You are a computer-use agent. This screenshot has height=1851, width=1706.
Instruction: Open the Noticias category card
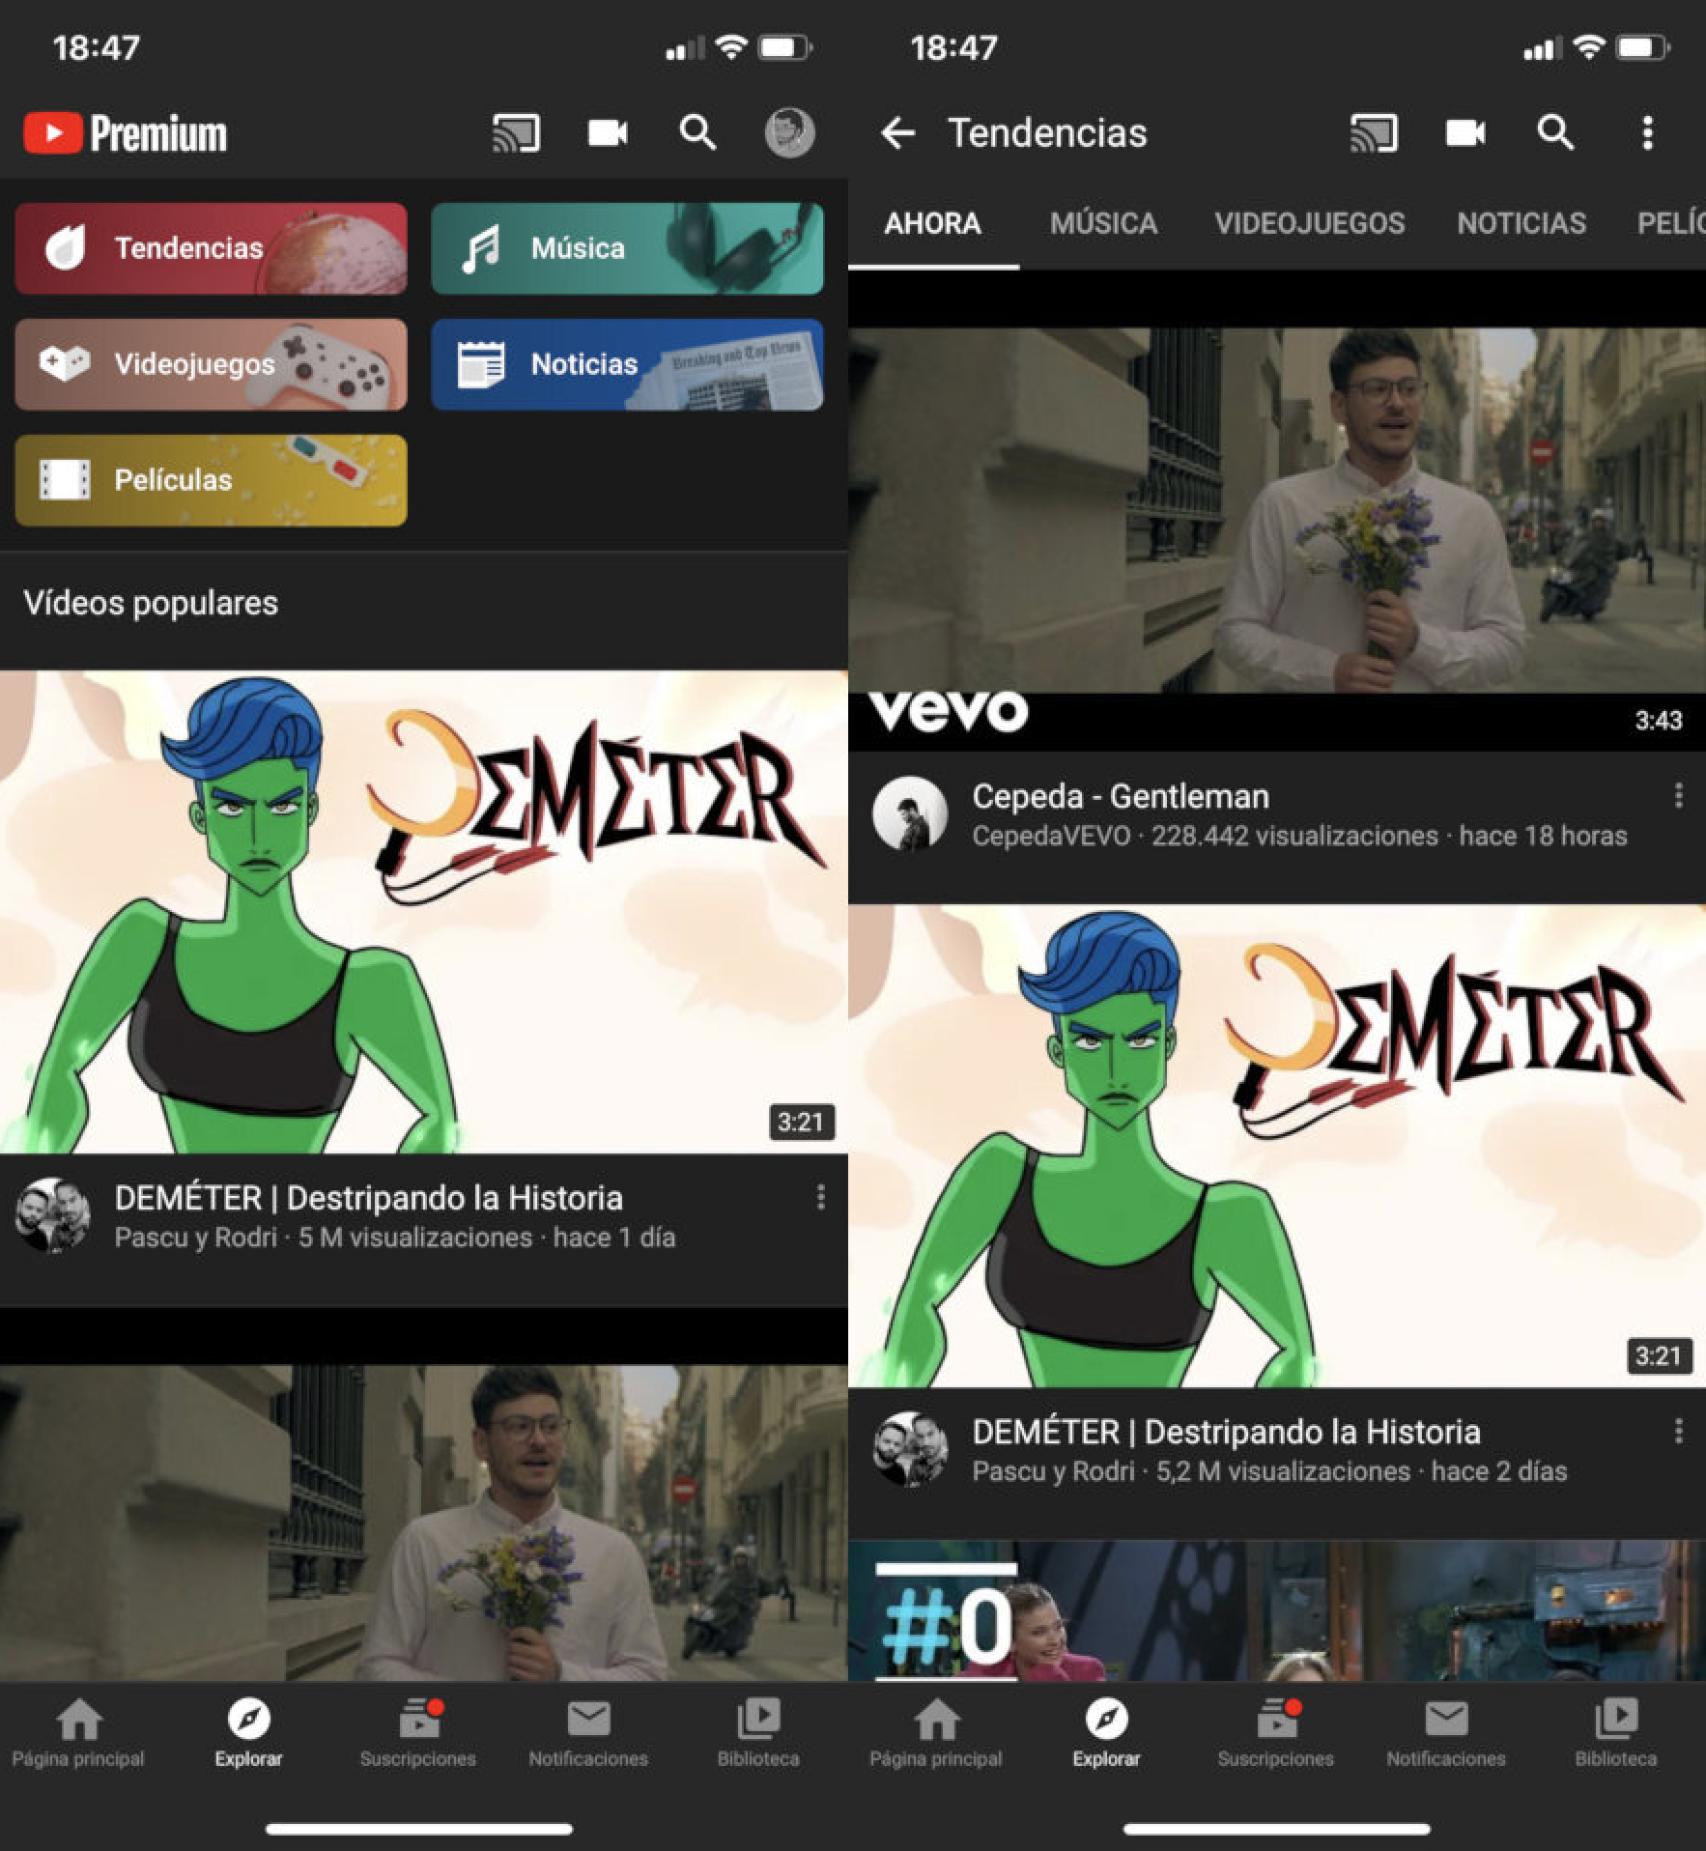click(x=627, y=364)
